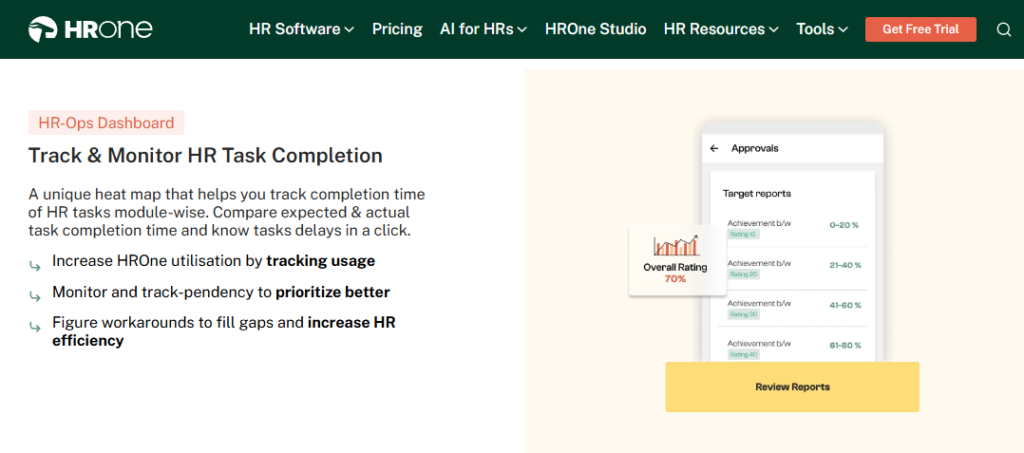
Task: Expand the HR Resources menu
Action: pyautogui.click(x=721, y=29)
